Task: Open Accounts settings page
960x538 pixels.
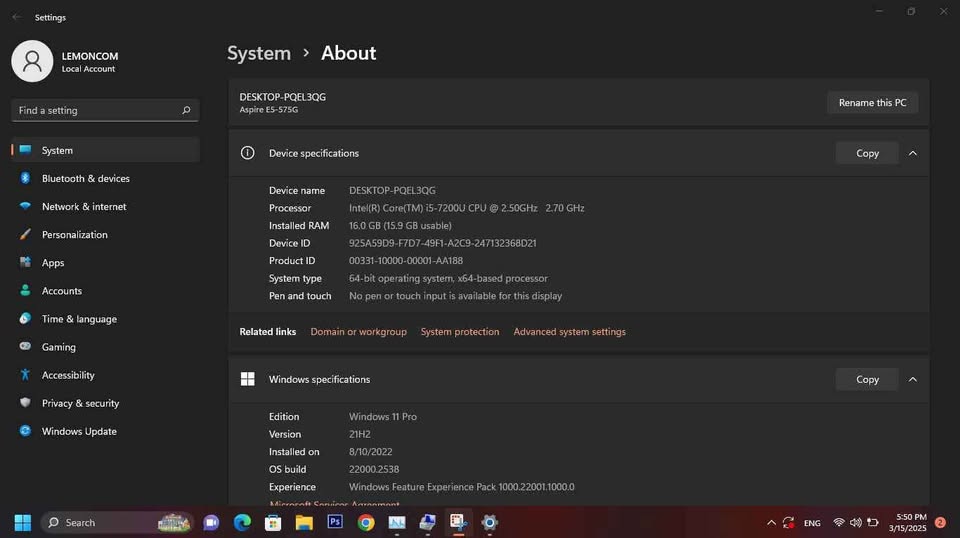Action: pos(105,291)
